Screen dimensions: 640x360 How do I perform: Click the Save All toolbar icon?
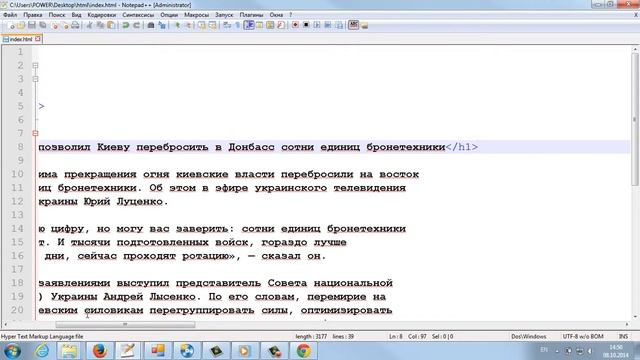(x=42, y=25)
